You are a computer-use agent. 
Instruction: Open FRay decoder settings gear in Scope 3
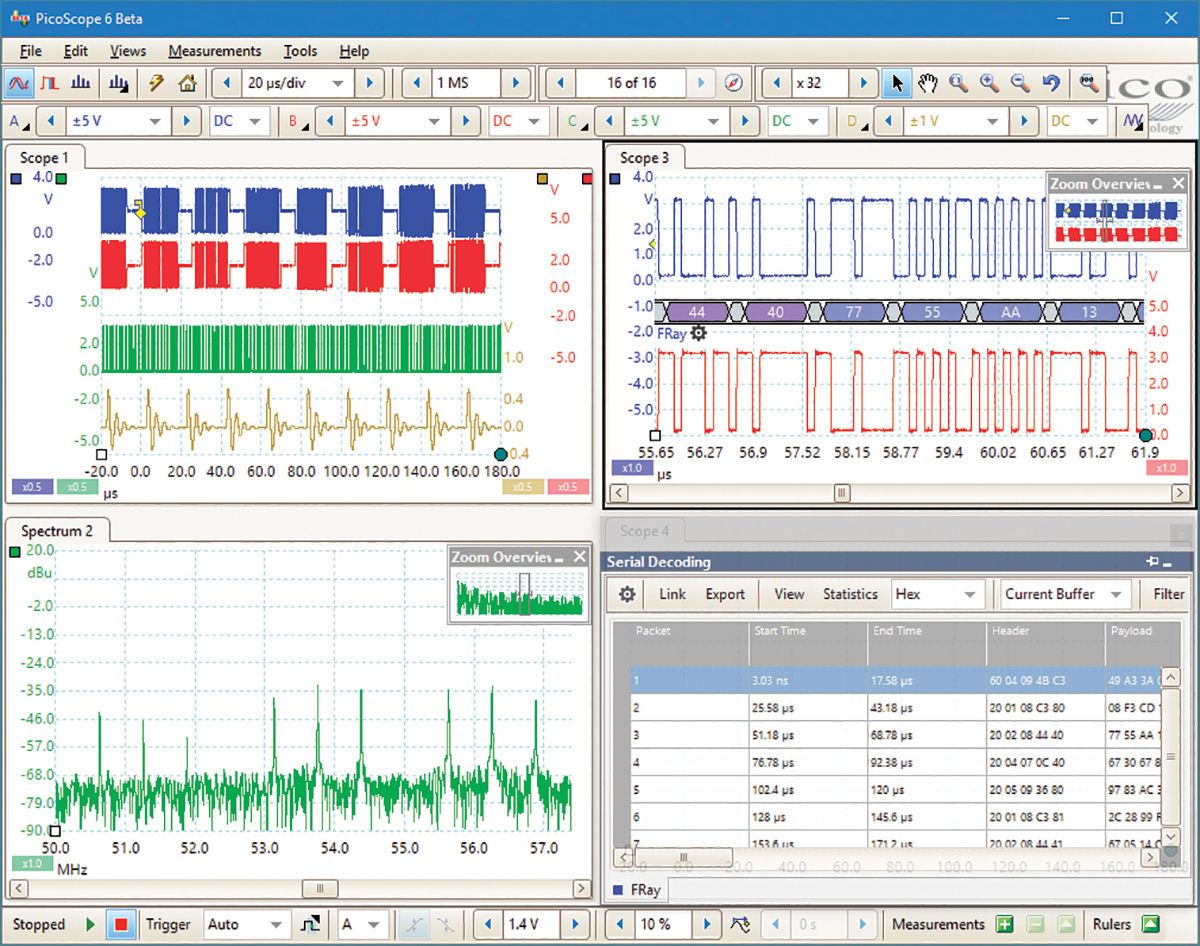click(x=699, y=333)
